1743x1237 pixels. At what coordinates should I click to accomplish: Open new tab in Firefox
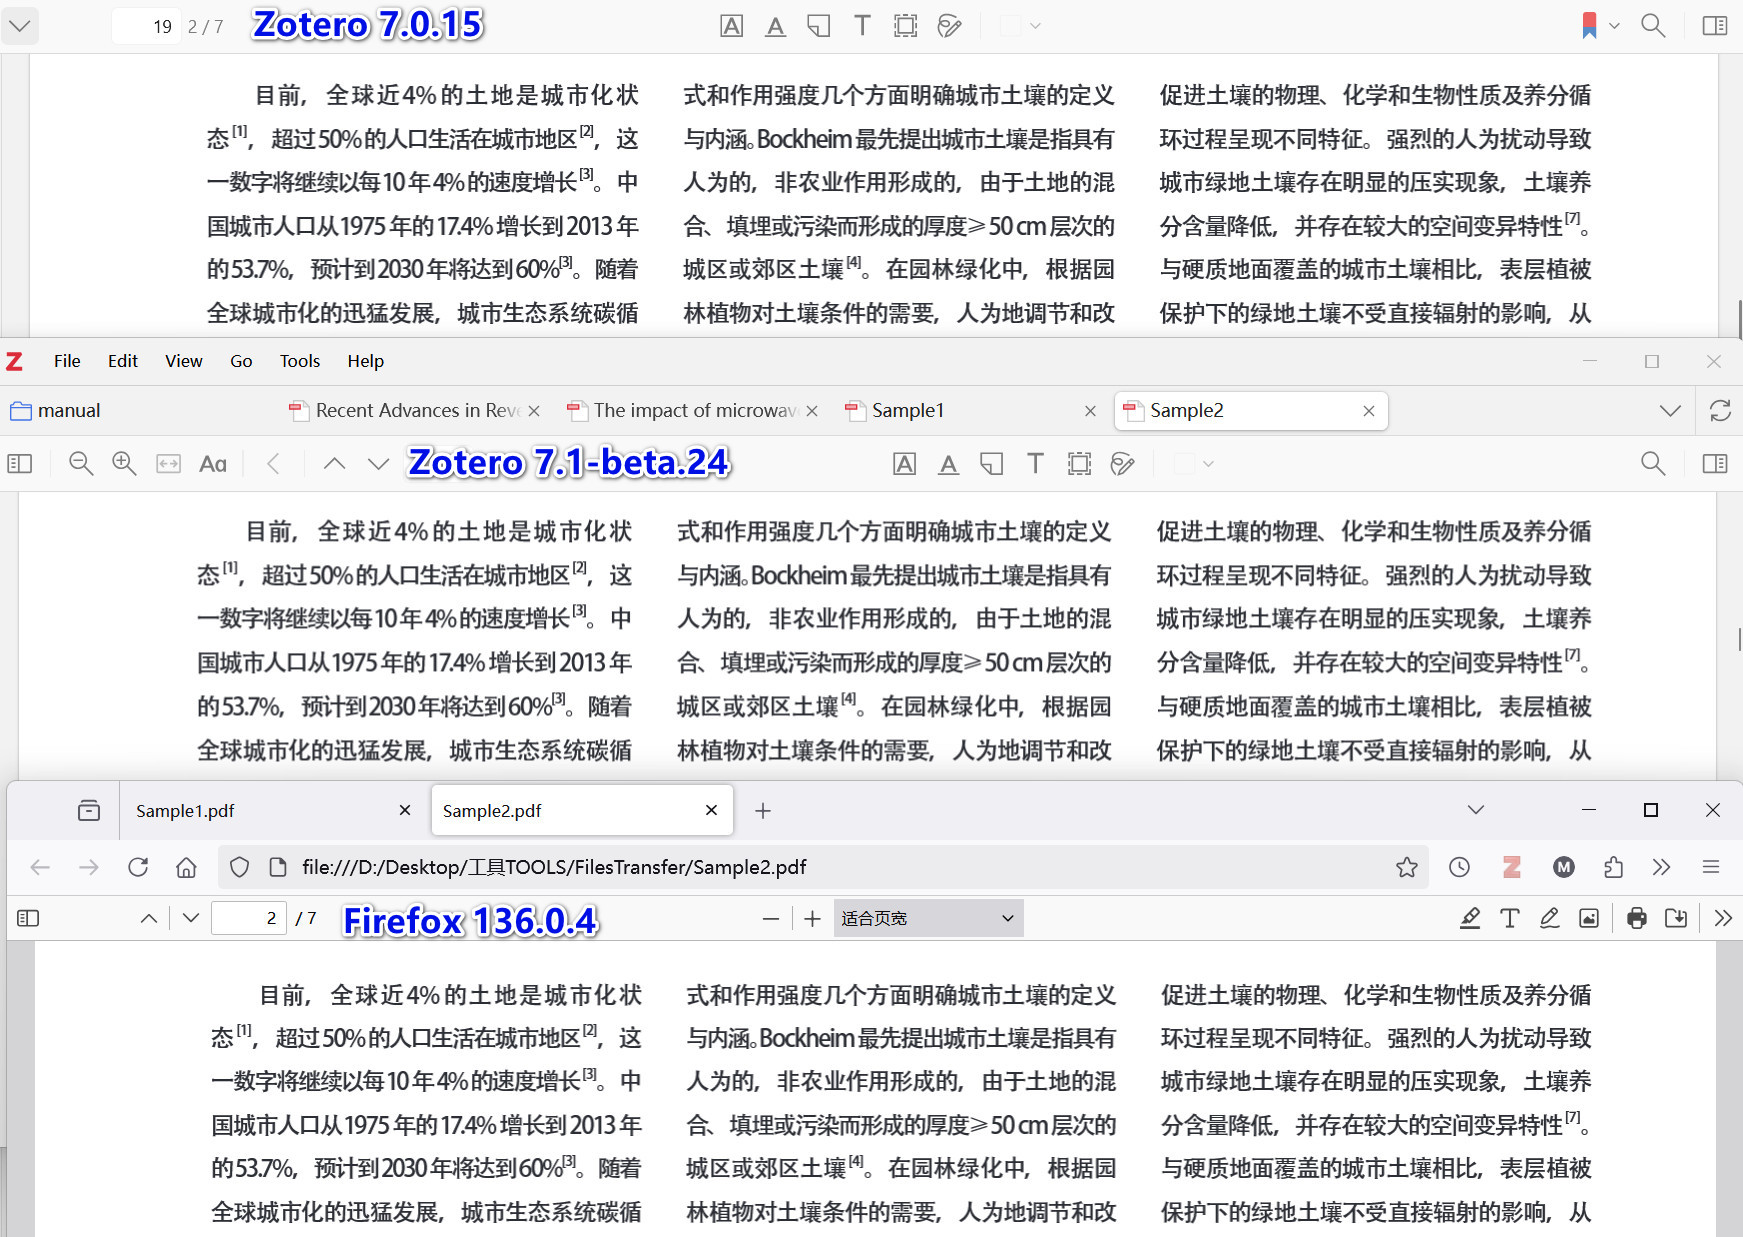[763, 811]
